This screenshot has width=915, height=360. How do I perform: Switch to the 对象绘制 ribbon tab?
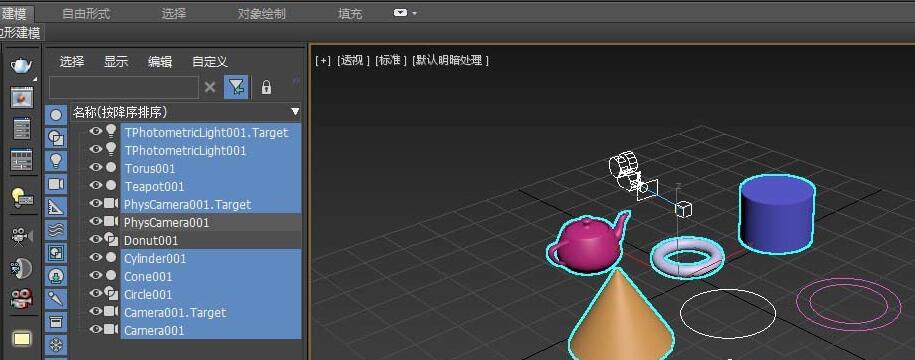[262, 14]
